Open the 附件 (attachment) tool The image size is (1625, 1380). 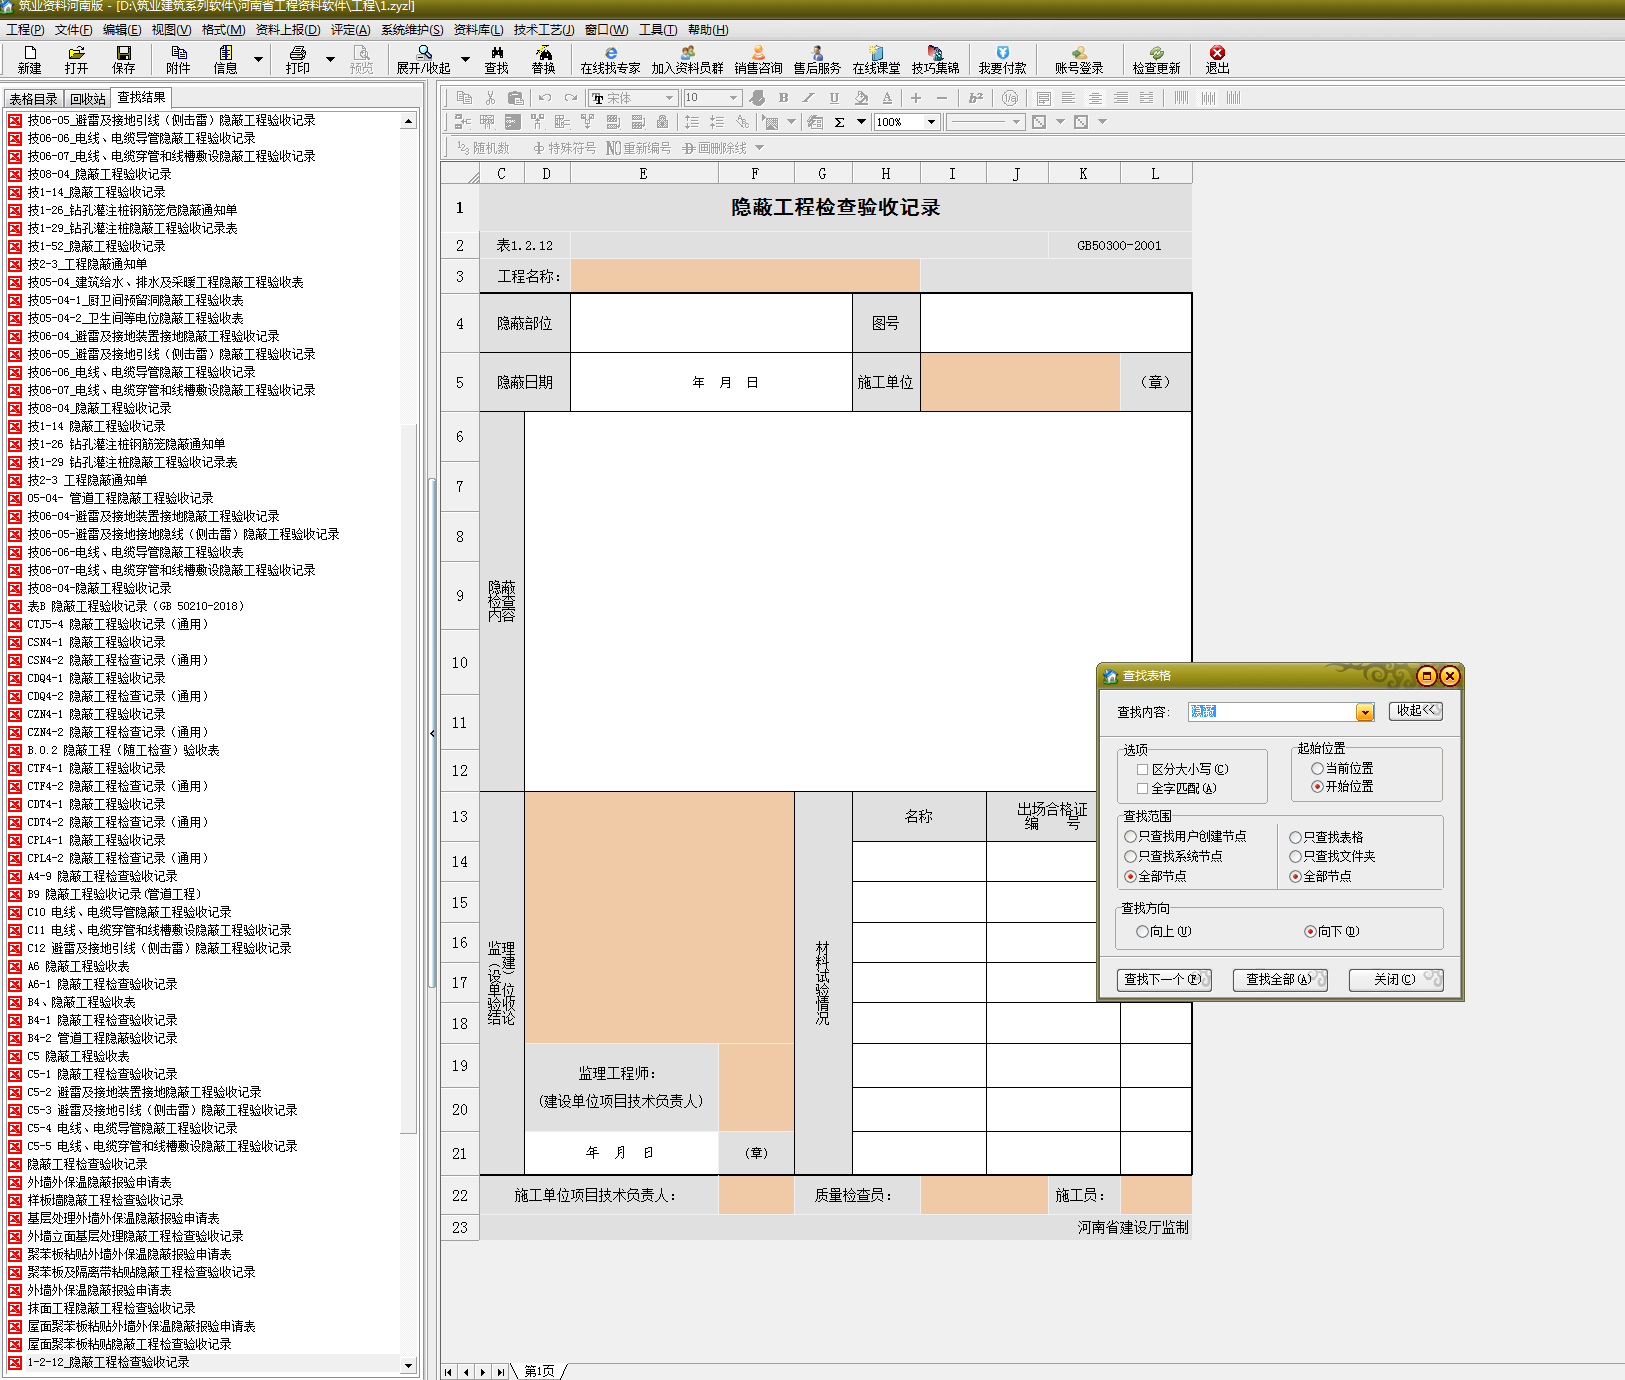coord(178,60)
